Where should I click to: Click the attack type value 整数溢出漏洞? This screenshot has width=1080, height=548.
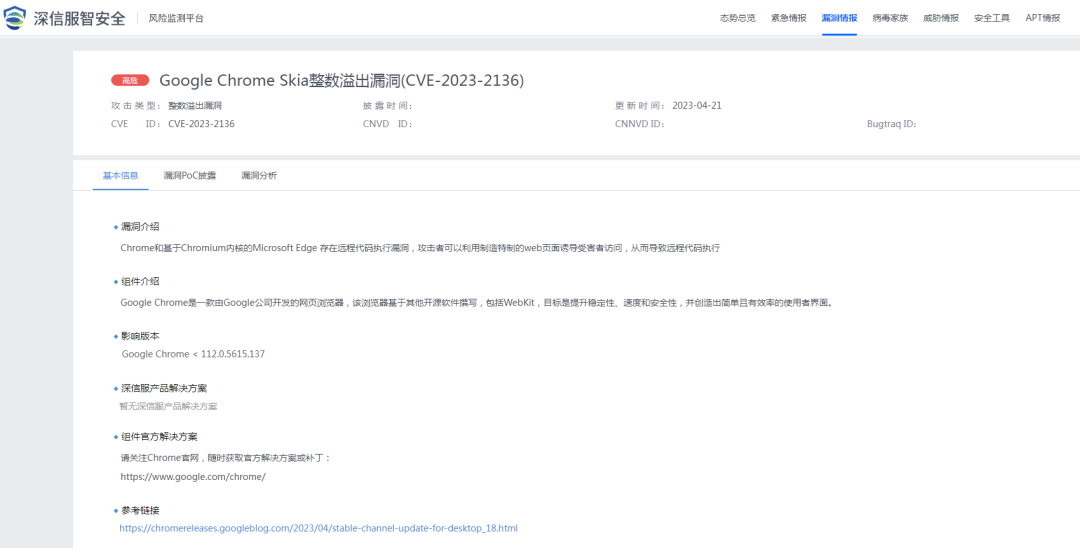pyautogui.click(x=195, y=106)
